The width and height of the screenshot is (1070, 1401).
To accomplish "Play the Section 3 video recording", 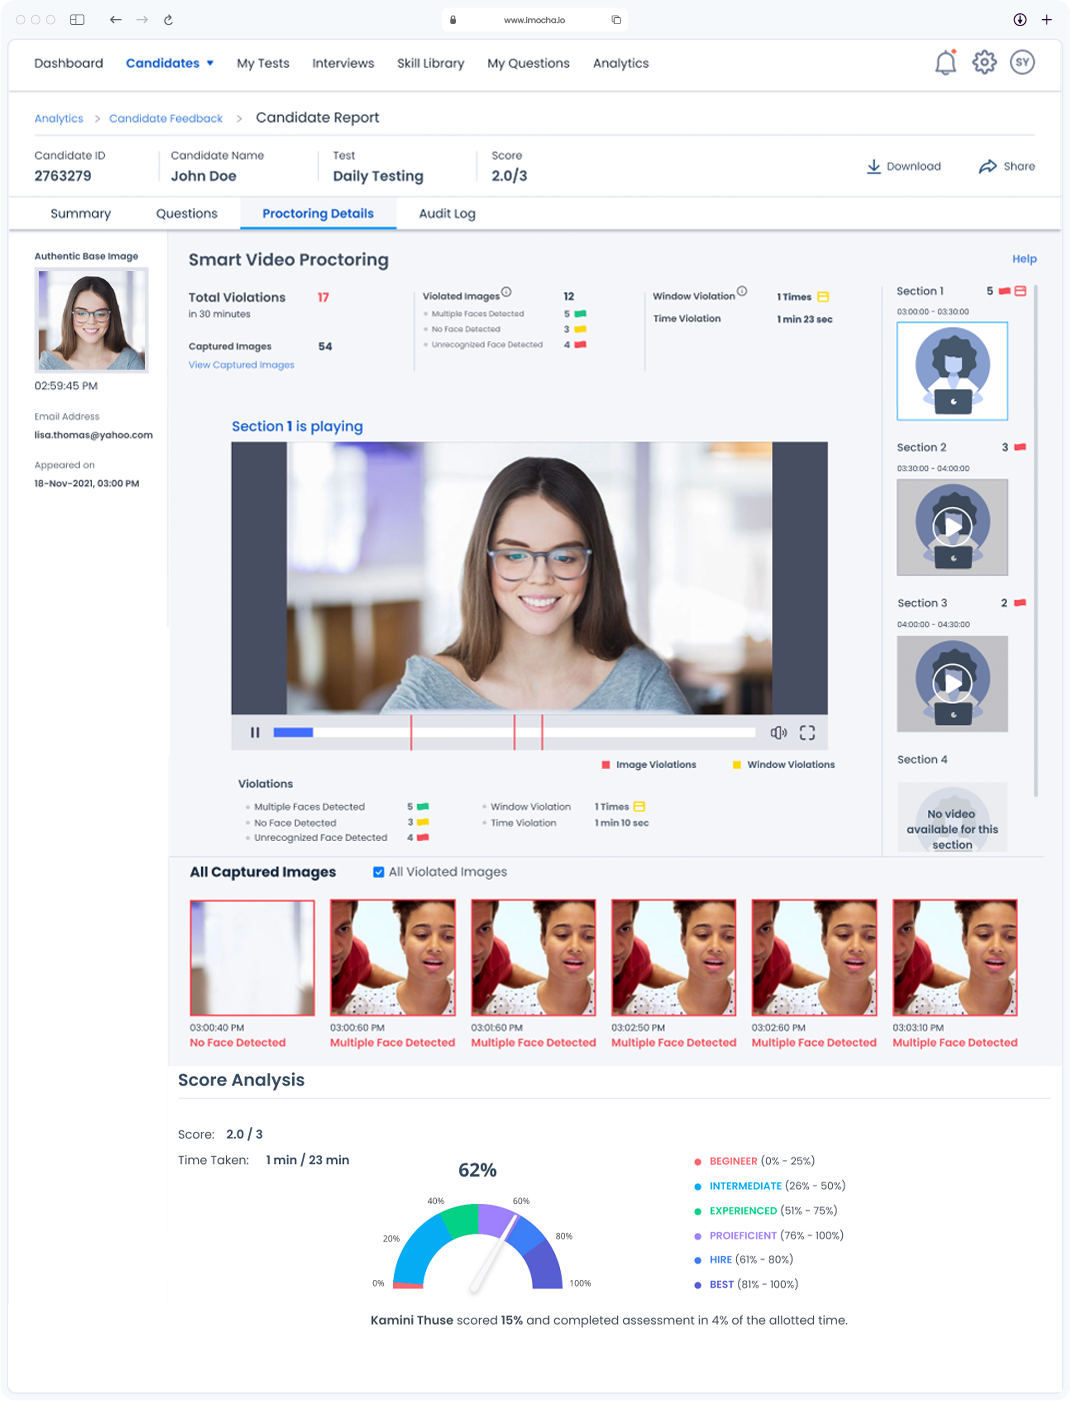I will coord(952,683).
